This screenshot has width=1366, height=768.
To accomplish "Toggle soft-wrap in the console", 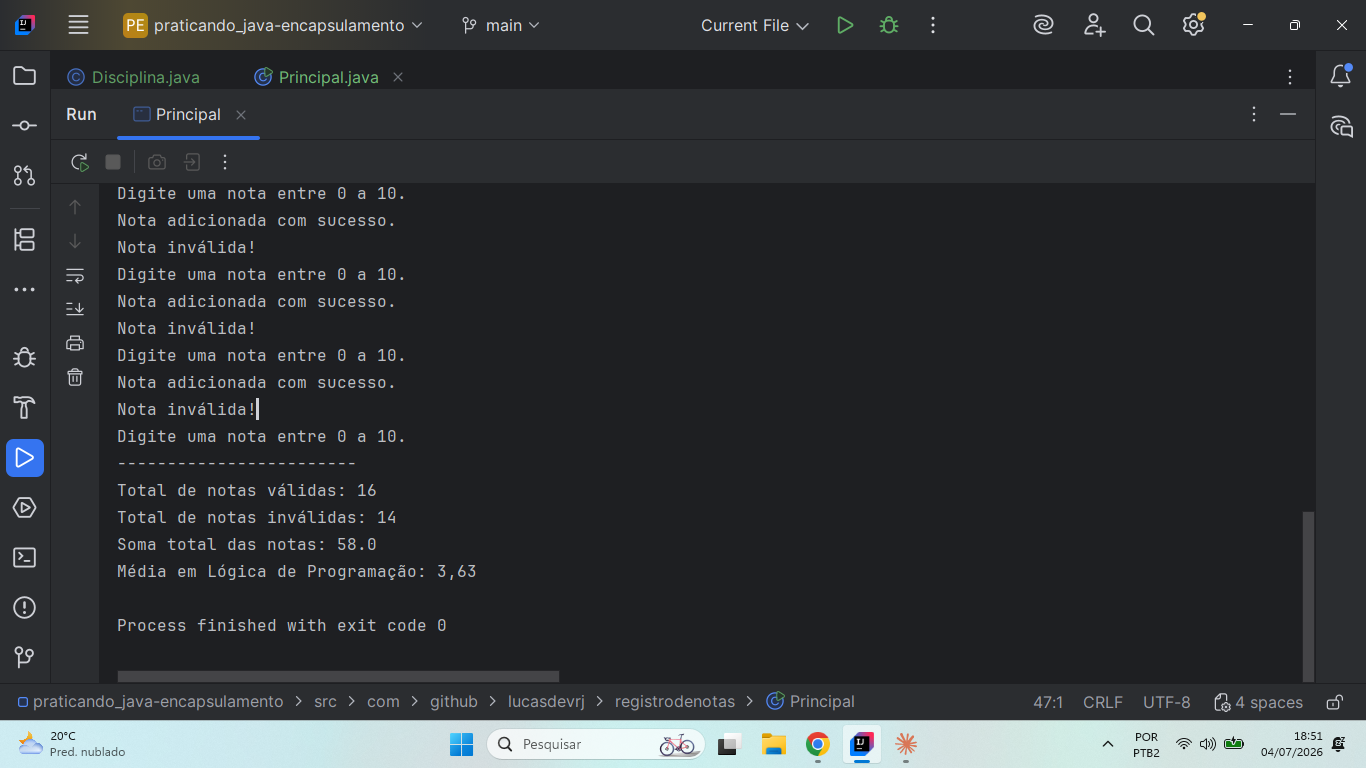I will (75, 275).
